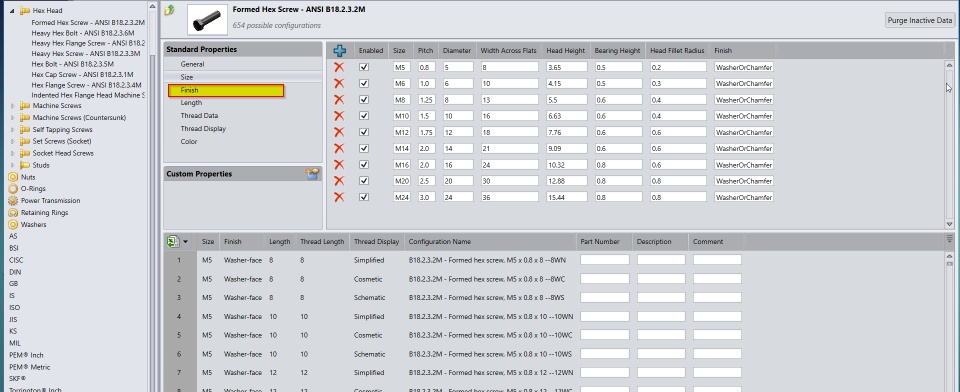This screenshot has height=392, width=960.
Task: Expand the Set Screws (Socket) node
Action: 12,141
